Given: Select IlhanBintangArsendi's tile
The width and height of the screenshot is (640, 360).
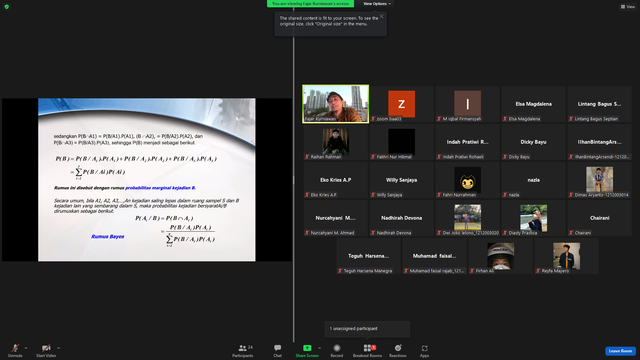Looking at the screenshot, I should [x=600, y=142].
